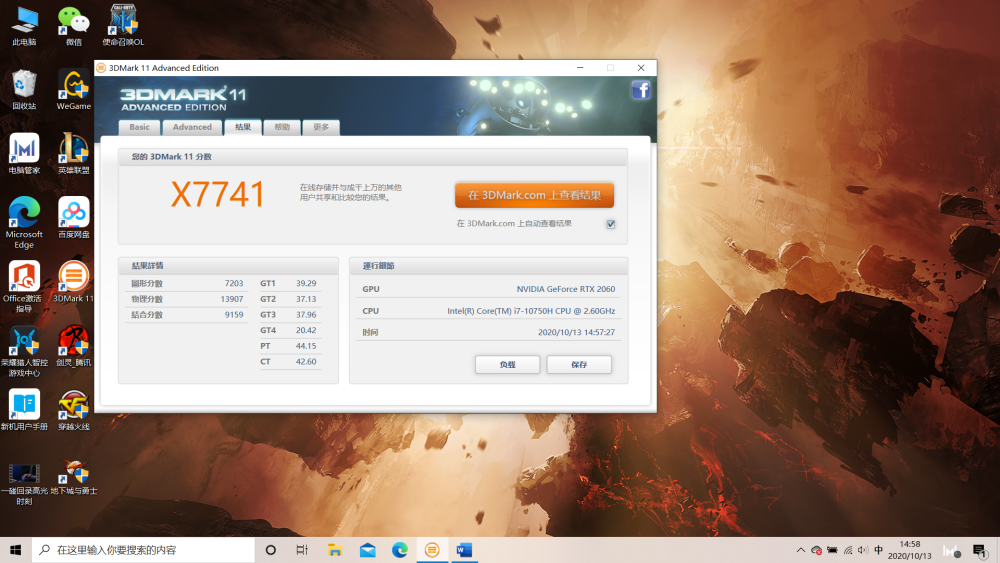Screen dimensions: 1000x563
Task: Open Edge browser from taskbar
Action: click(400, 550)
